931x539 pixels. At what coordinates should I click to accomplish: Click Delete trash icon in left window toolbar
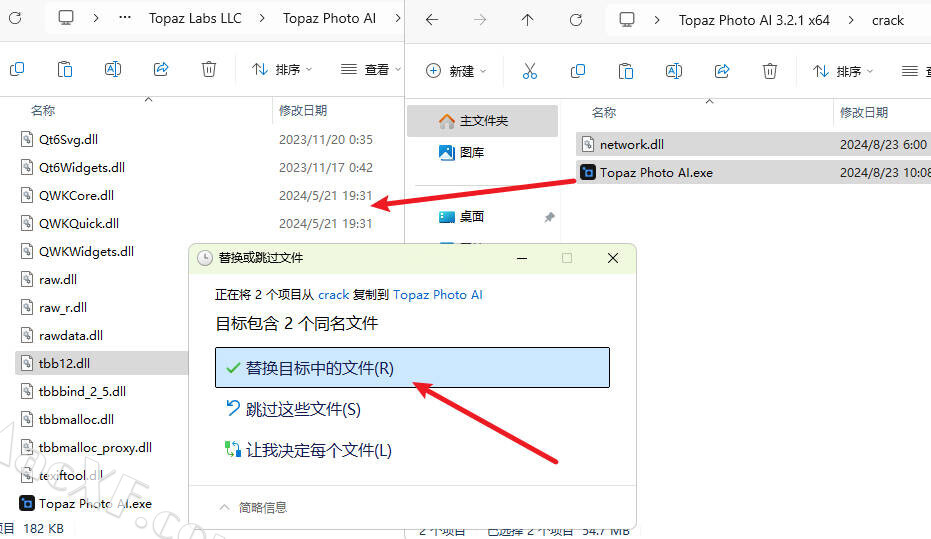[208, 69]
